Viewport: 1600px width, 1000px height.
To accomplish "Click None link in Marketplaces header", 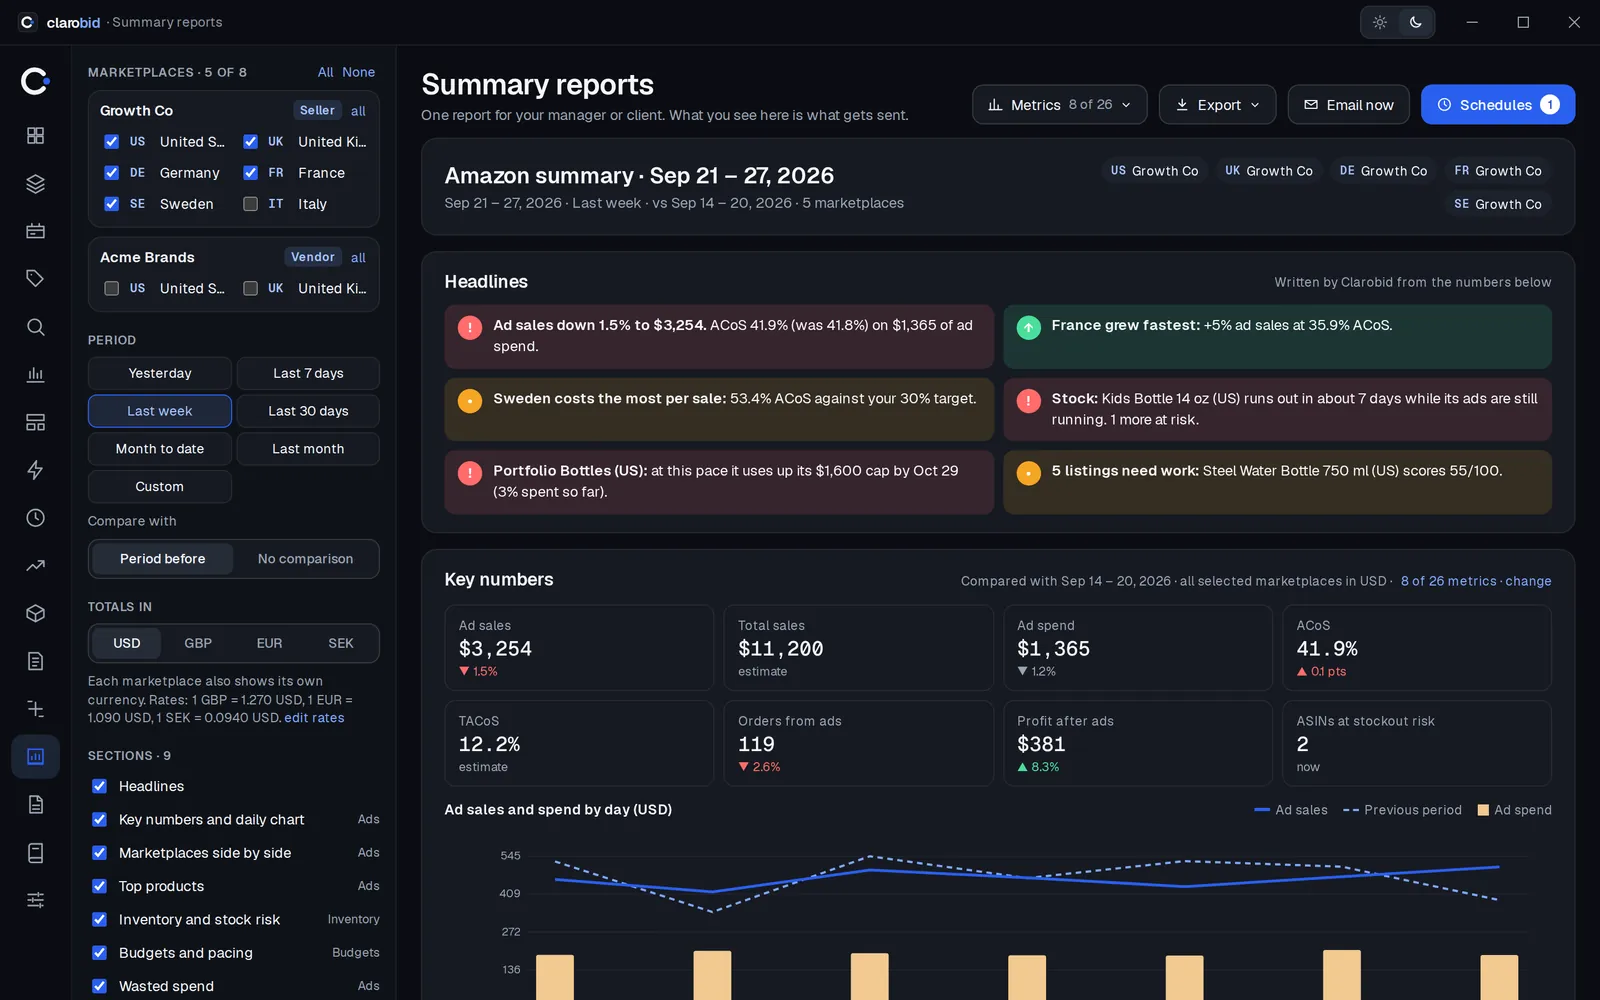I will pyautogui.click(x=359, y=72).
